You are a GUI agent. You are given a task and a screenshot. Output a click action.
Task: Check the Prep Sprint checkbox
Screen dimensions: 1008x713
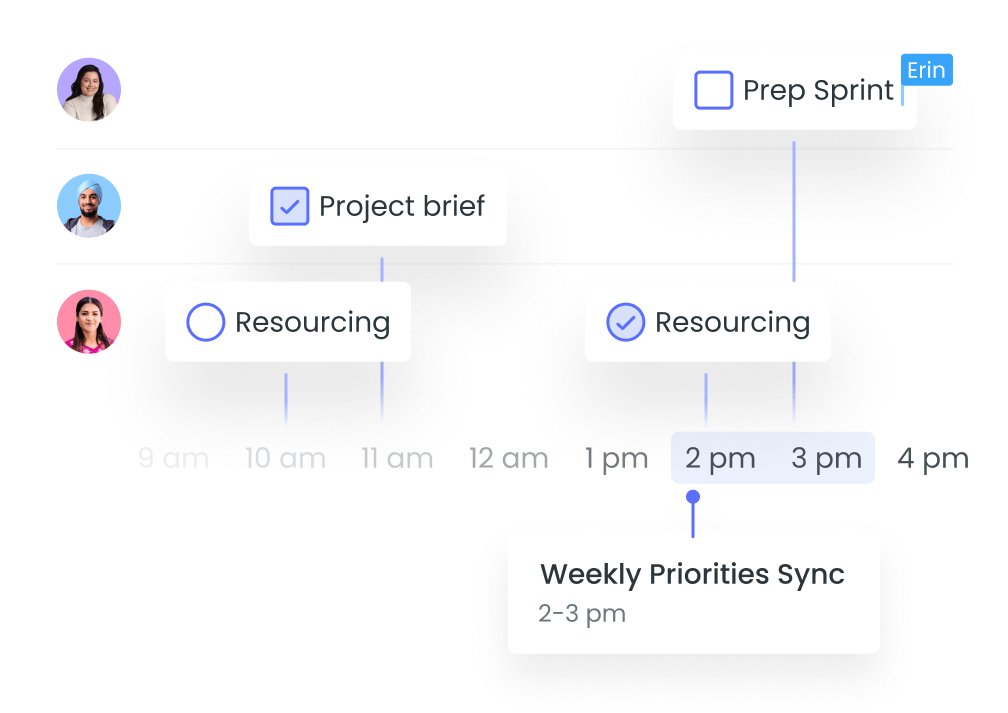coord(714,90)
